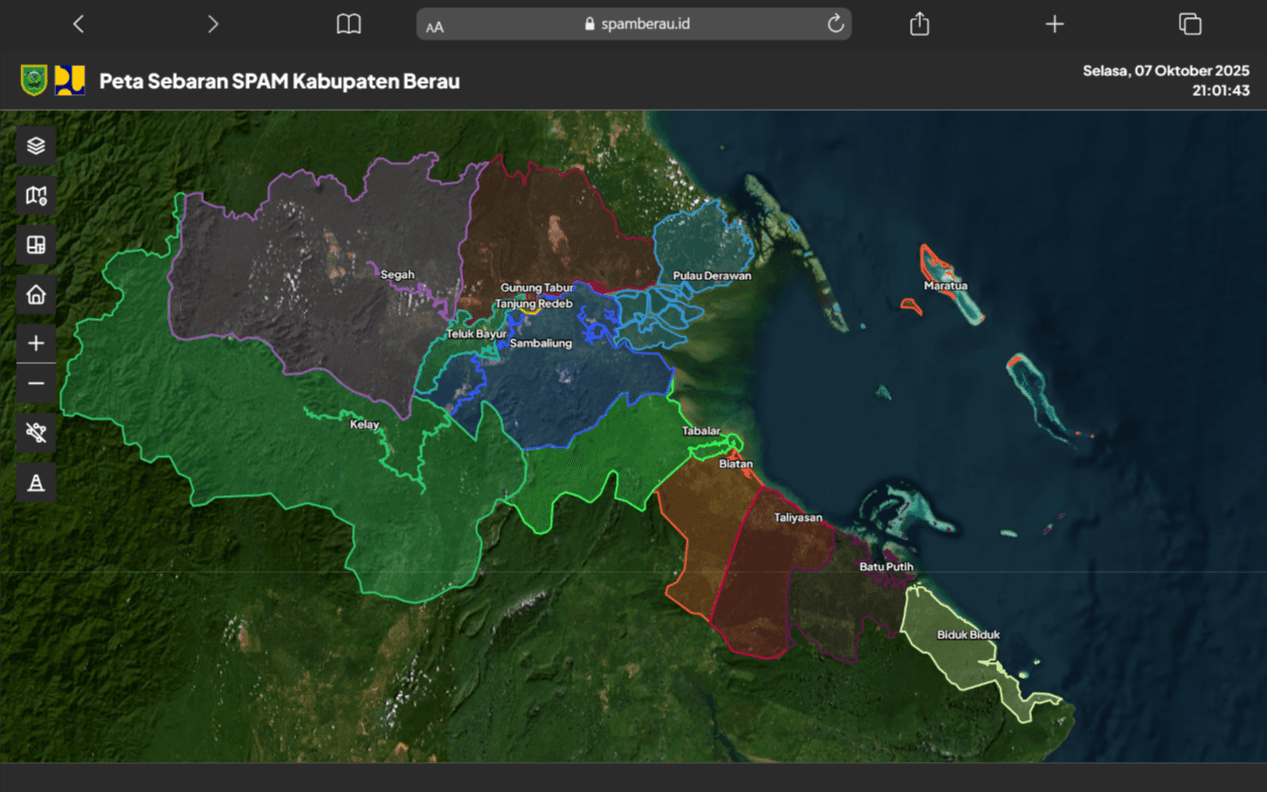Click the Kabupaten Berau coat of arms logo
Image resolution: width=1267 pixels, height=792 pixels.
[34, 79]
